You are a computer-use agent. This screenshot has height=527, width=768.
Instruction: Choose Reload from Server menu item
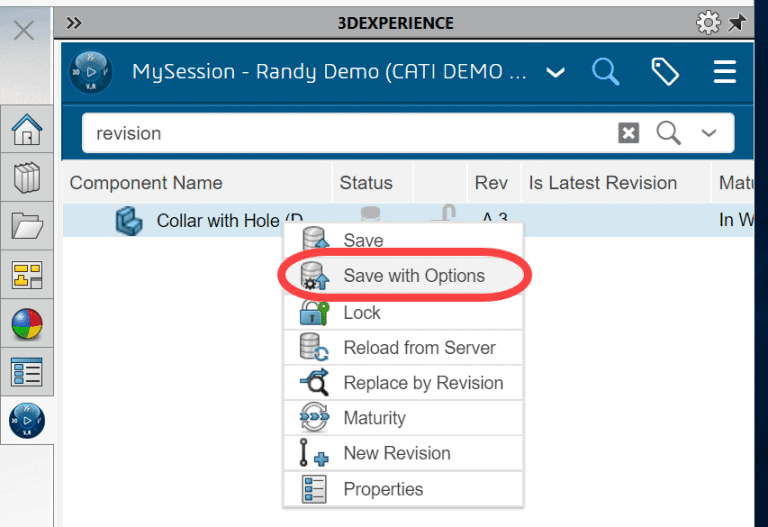(x=403, y=348)
